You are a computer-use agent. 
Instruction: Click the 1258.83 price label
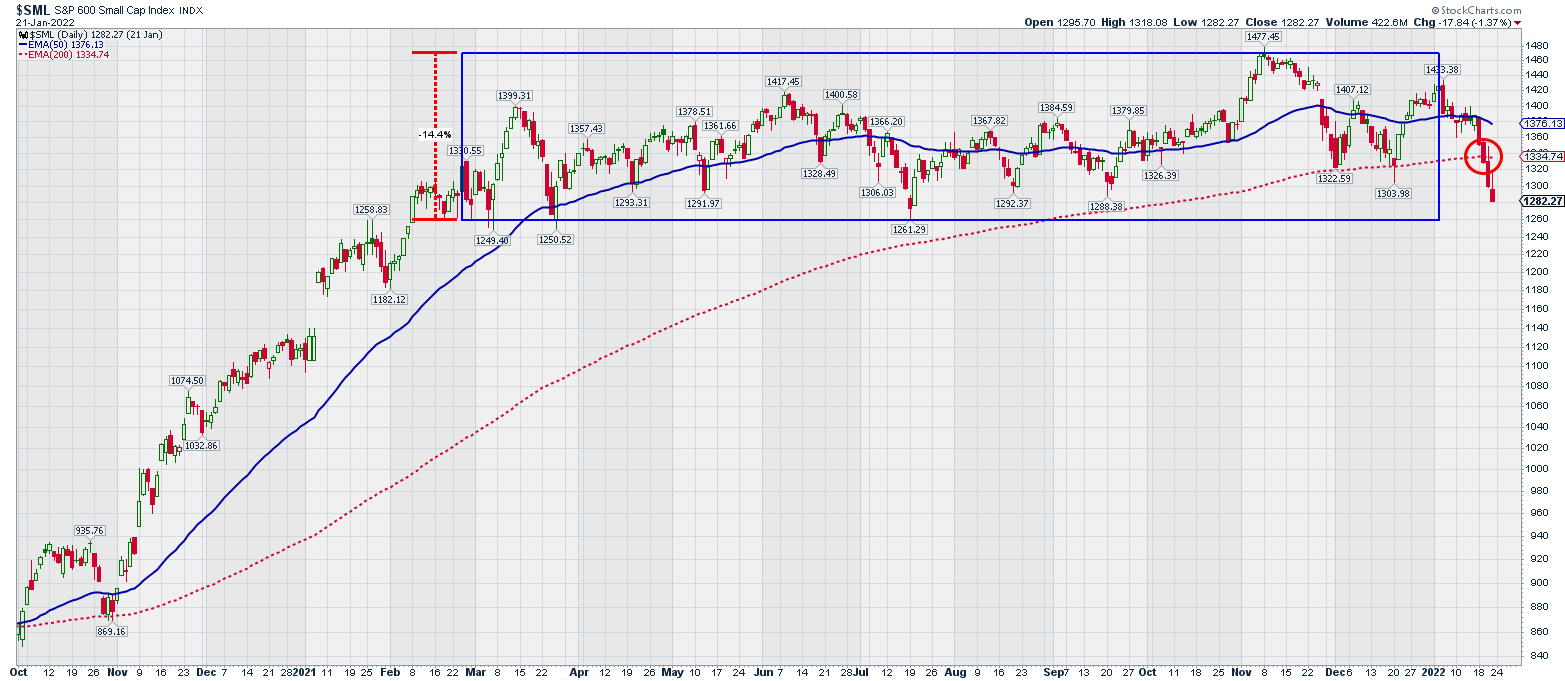coord(370,209)
